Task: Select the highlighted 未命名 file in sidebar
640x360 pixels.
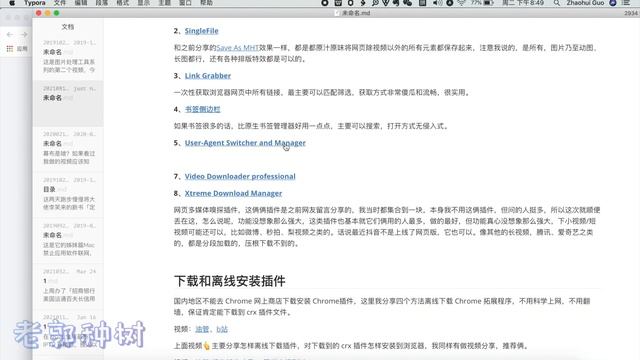Action: 68,103
